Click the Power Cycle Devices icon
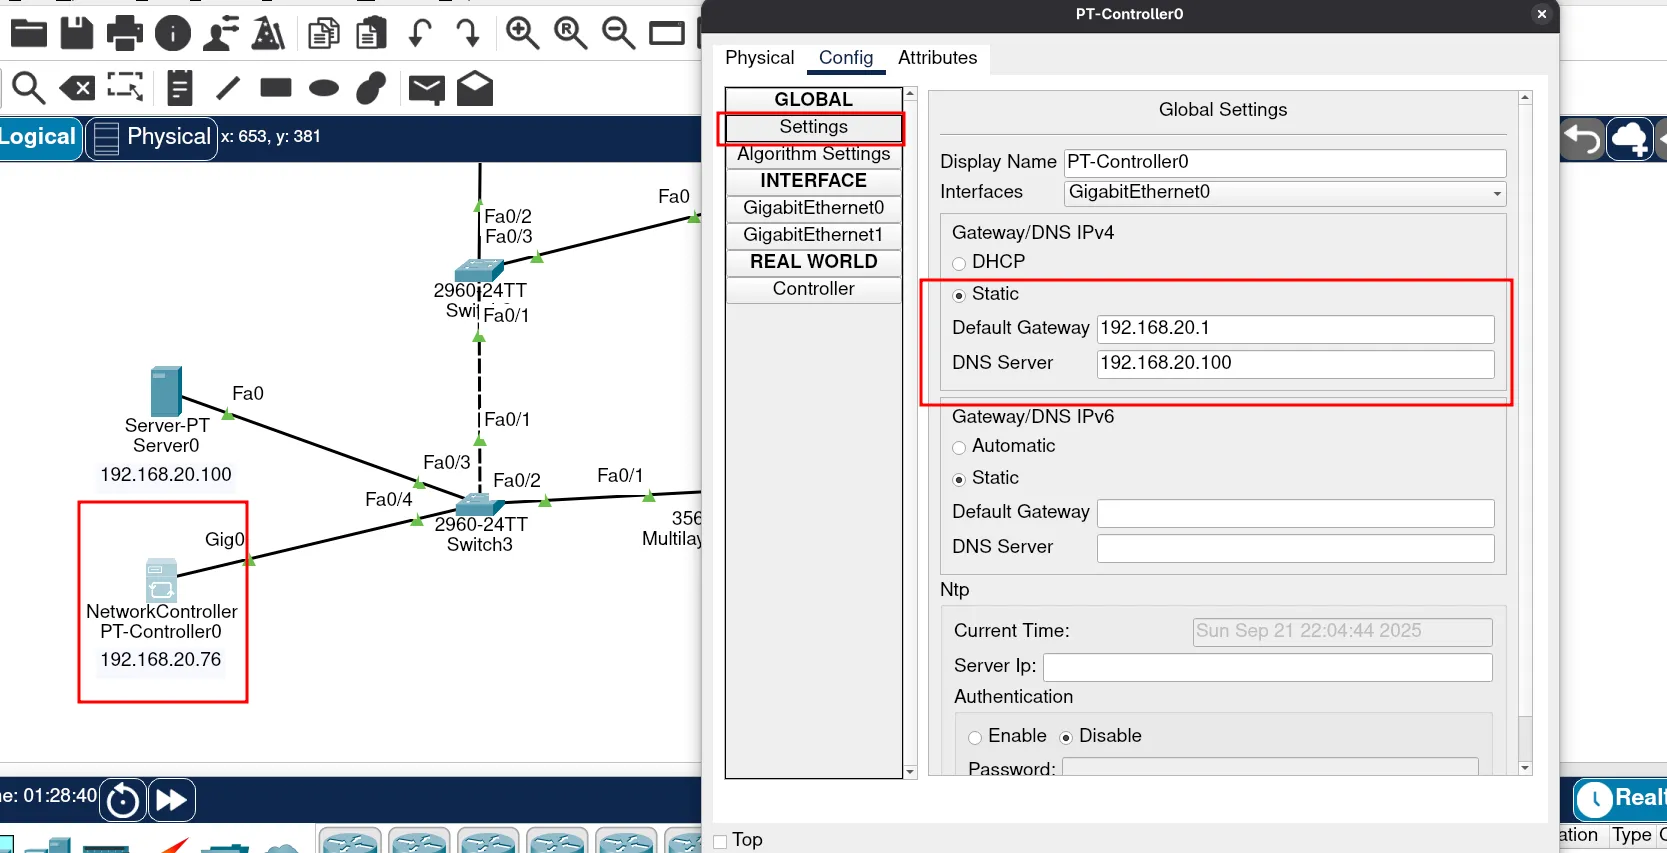Viewport: 1667px width, 853px height. 124,800
